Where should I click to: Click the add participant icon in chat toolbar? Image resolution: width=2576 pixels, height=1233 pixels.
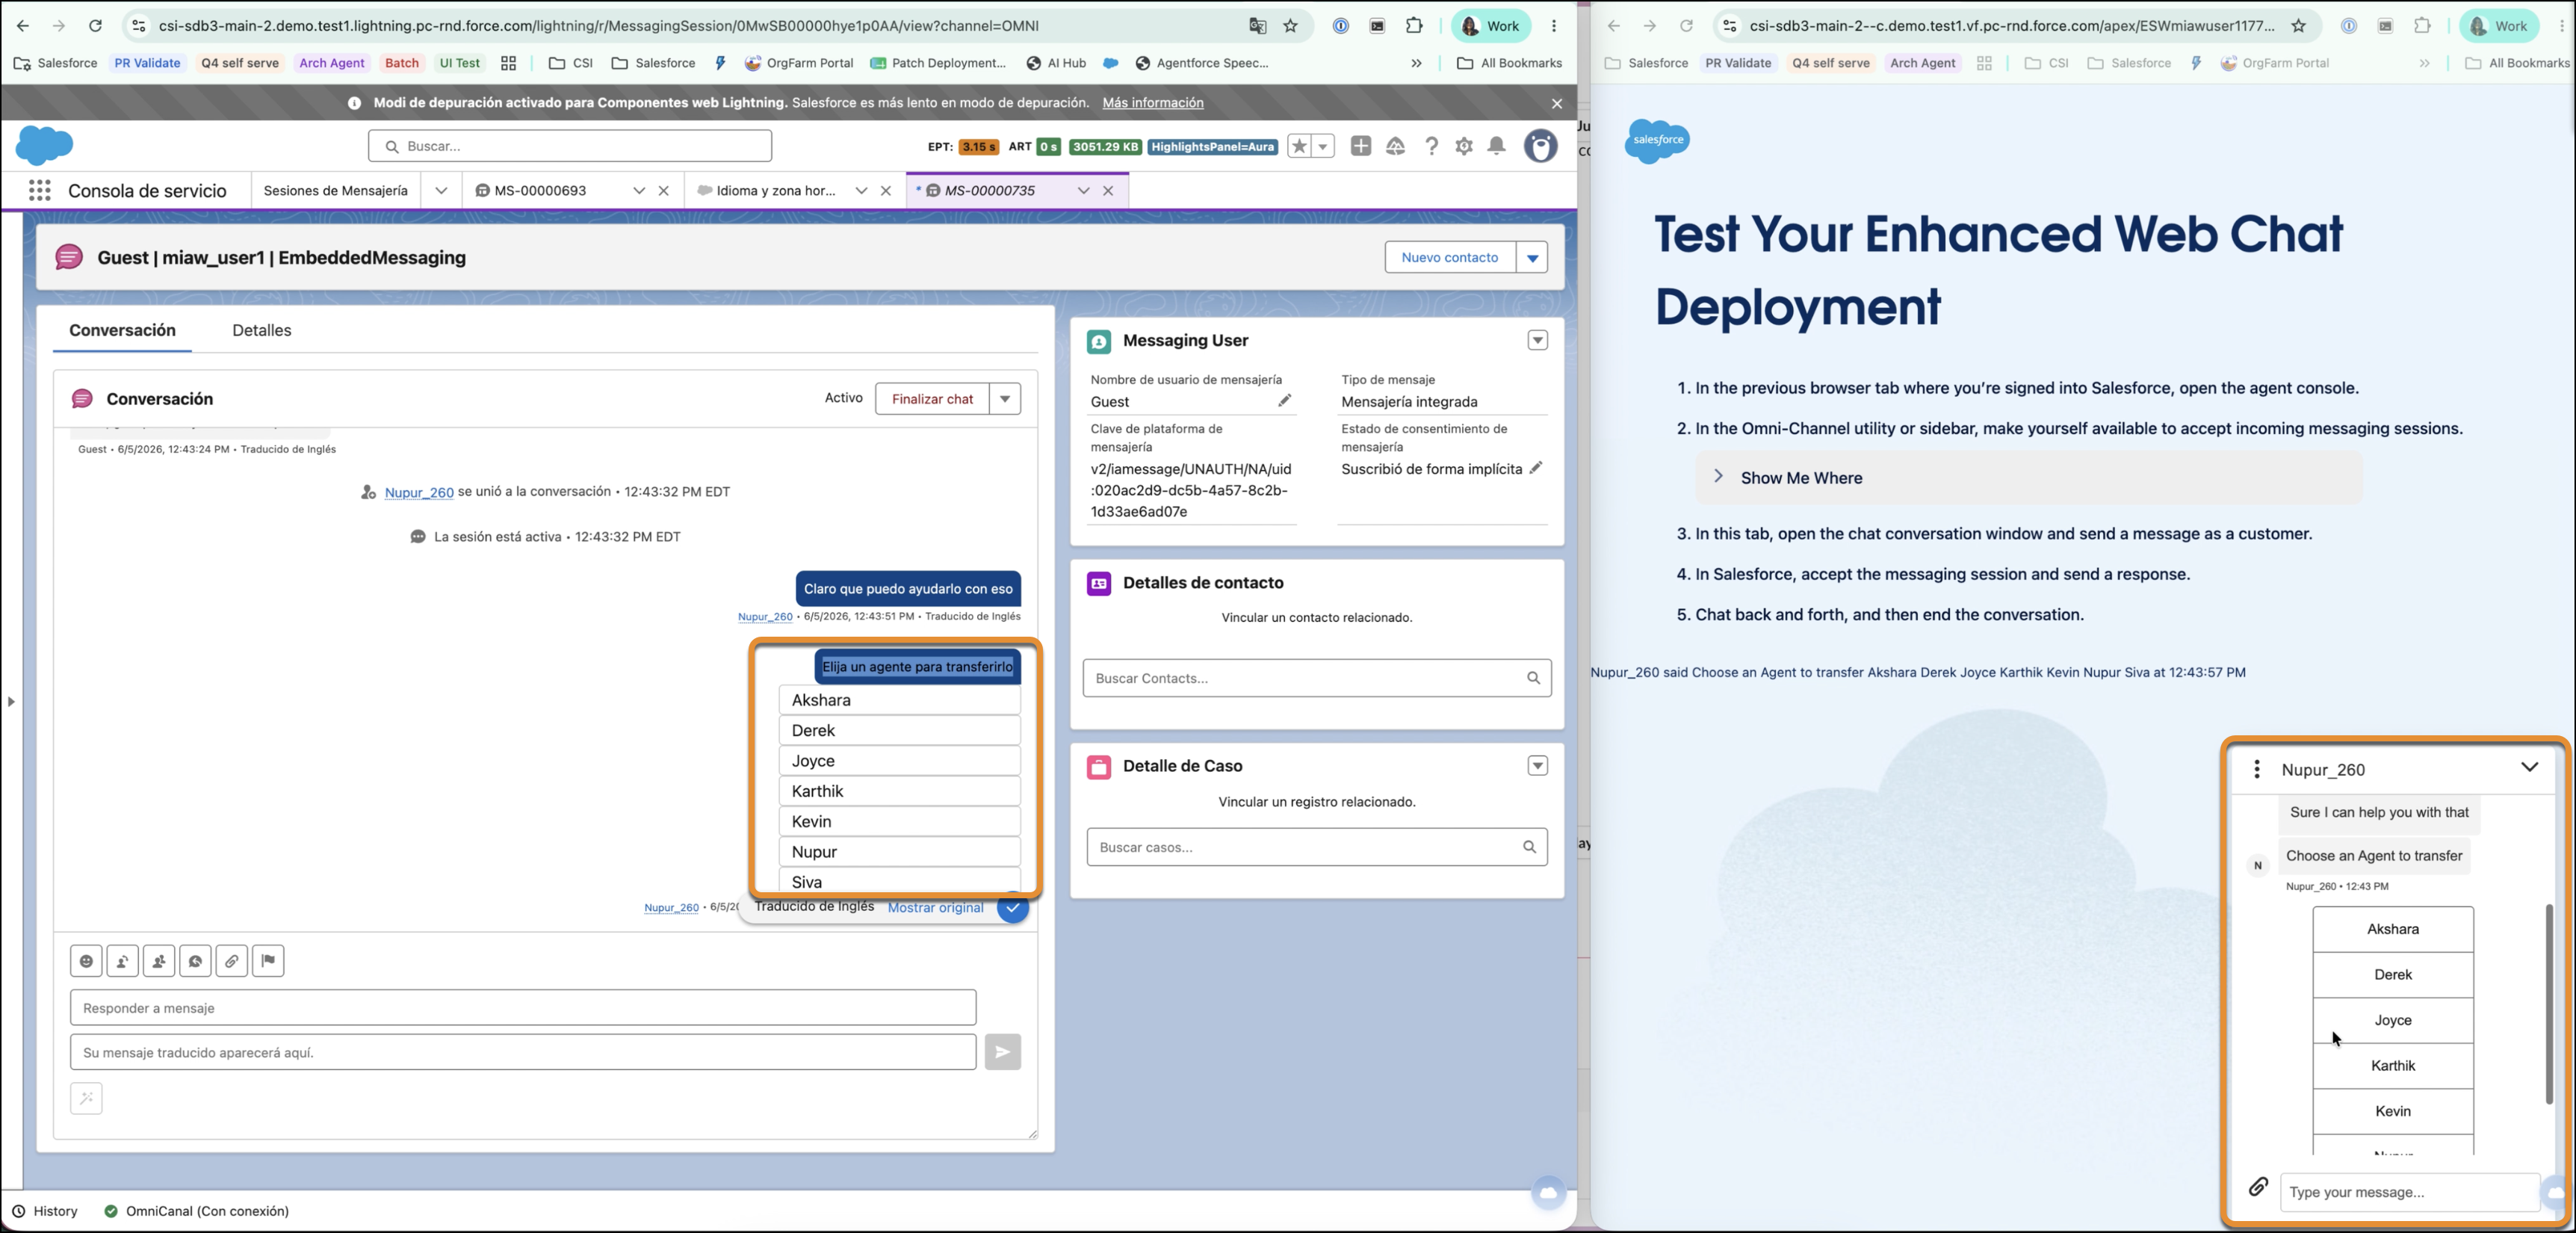point(159,961)
